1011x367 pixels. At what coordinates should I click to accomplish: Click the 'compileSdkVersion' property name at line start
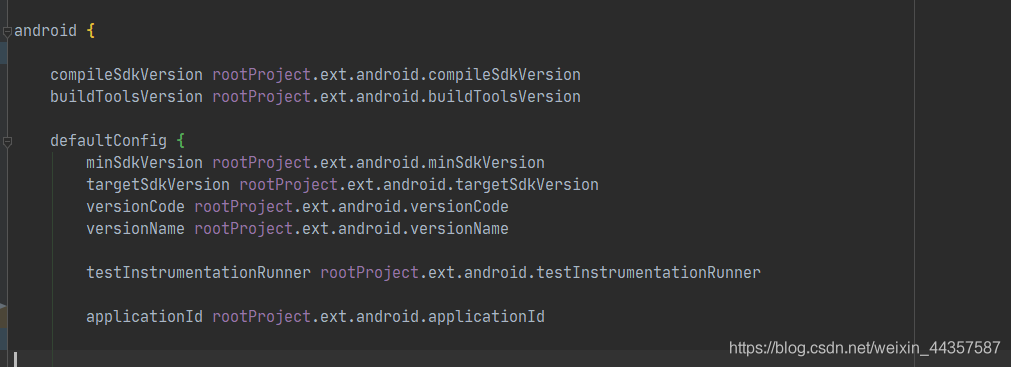tap(126, 75)
